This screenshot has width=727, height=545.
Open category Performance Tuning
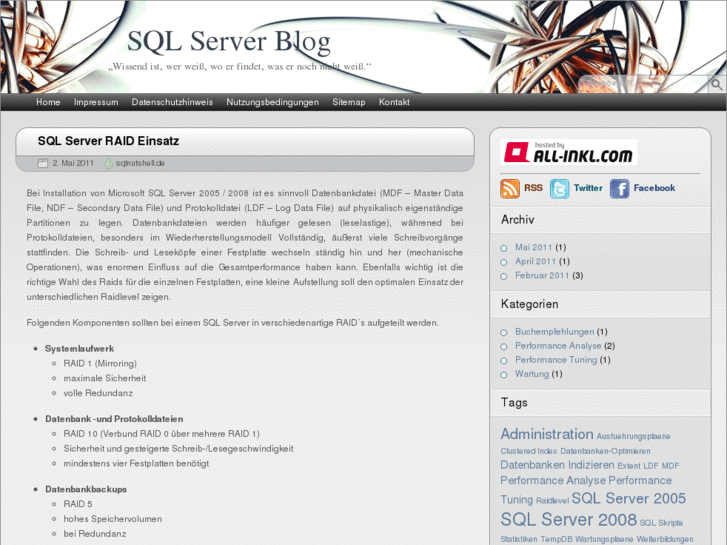pyautogui.click(x=556, y=359)
